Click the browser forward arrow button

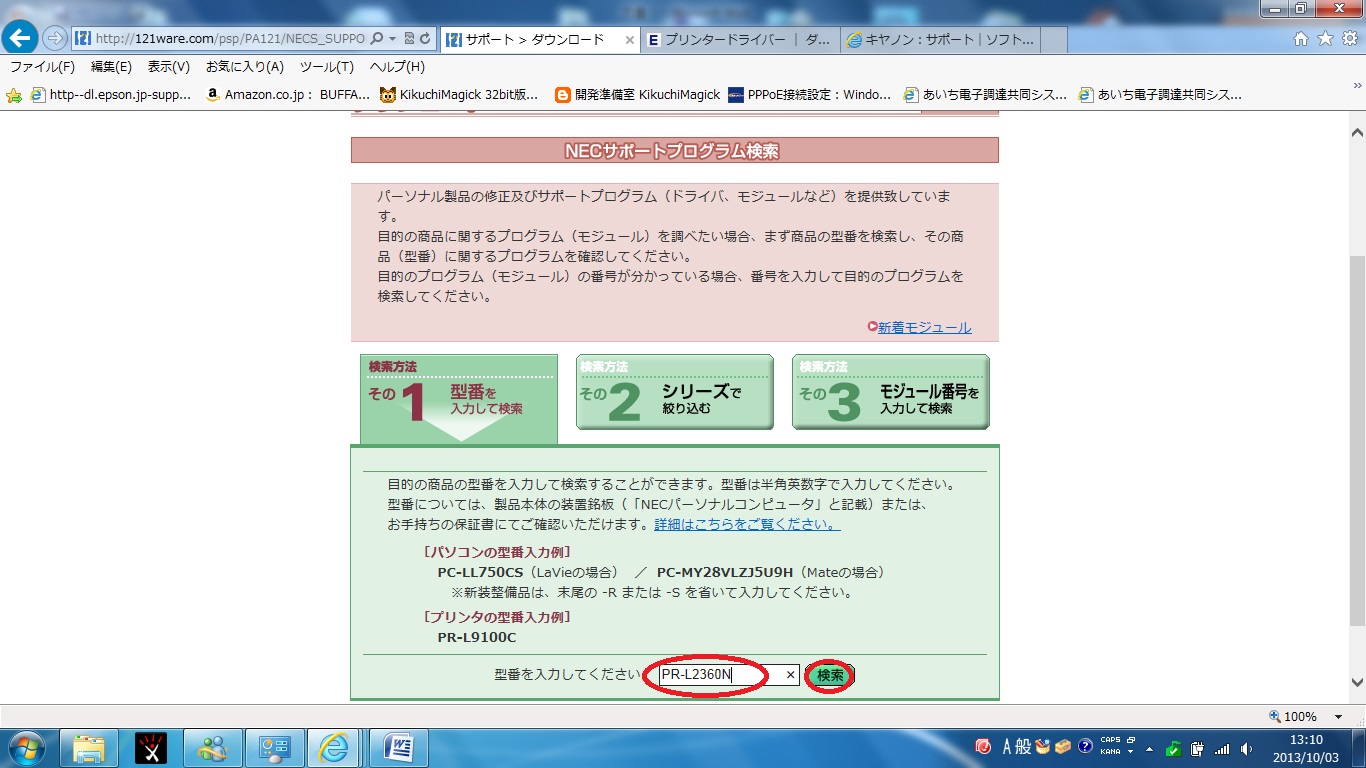[55, 39]
